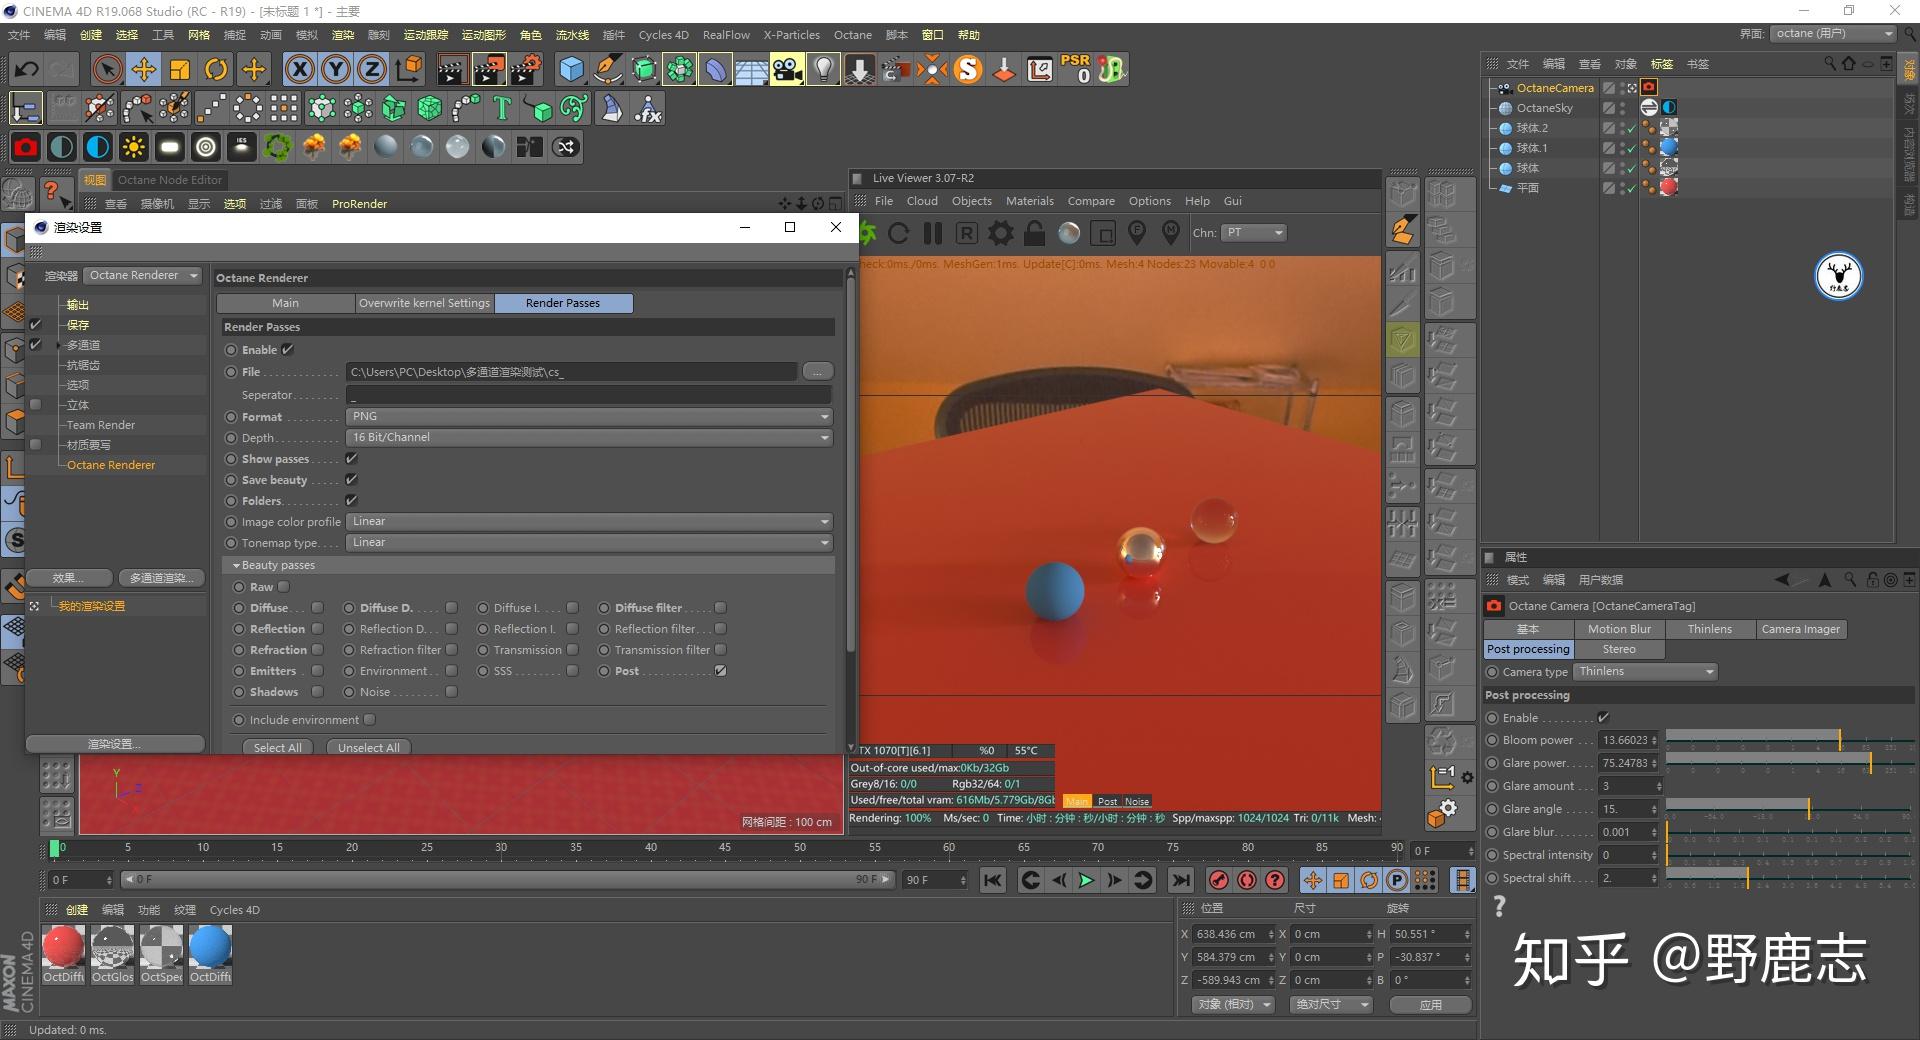This screenshot has height=1040, width=1920.
Task: Select the Move tool icon
Action: (x=144, y=69)
